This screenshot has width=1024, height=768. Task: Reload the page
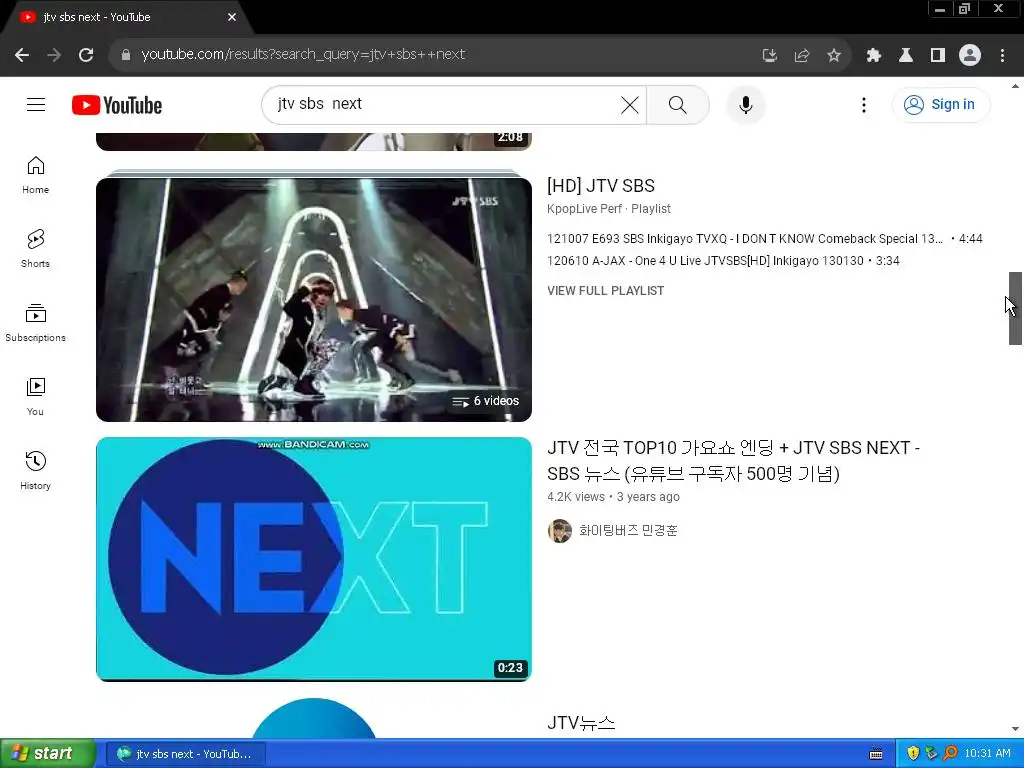(86, 55)
